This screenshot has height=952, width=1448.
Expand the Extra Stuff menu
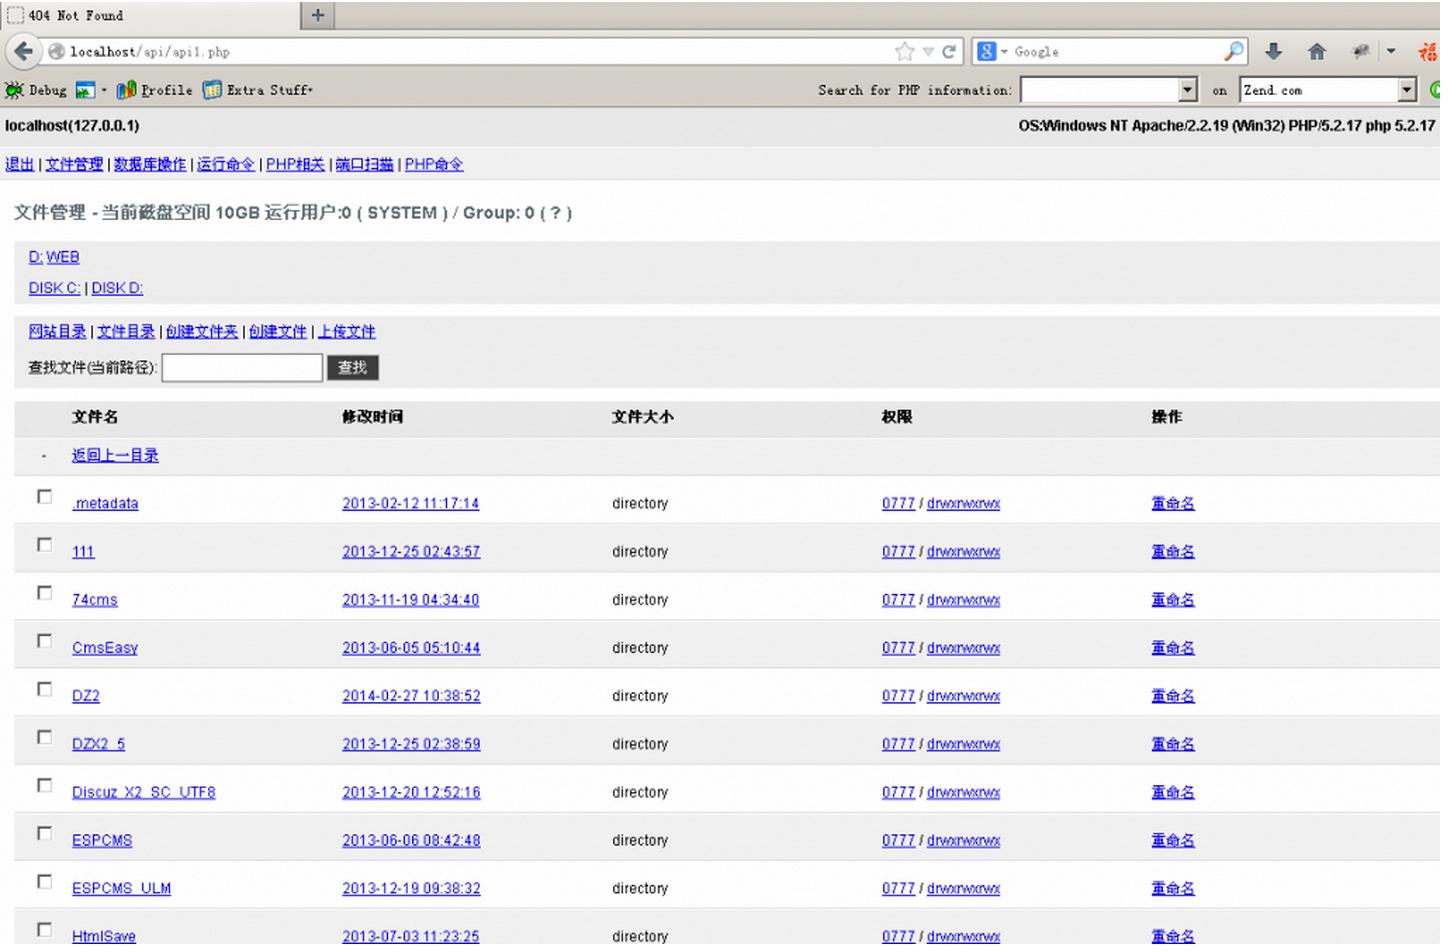tap(259, 91)
